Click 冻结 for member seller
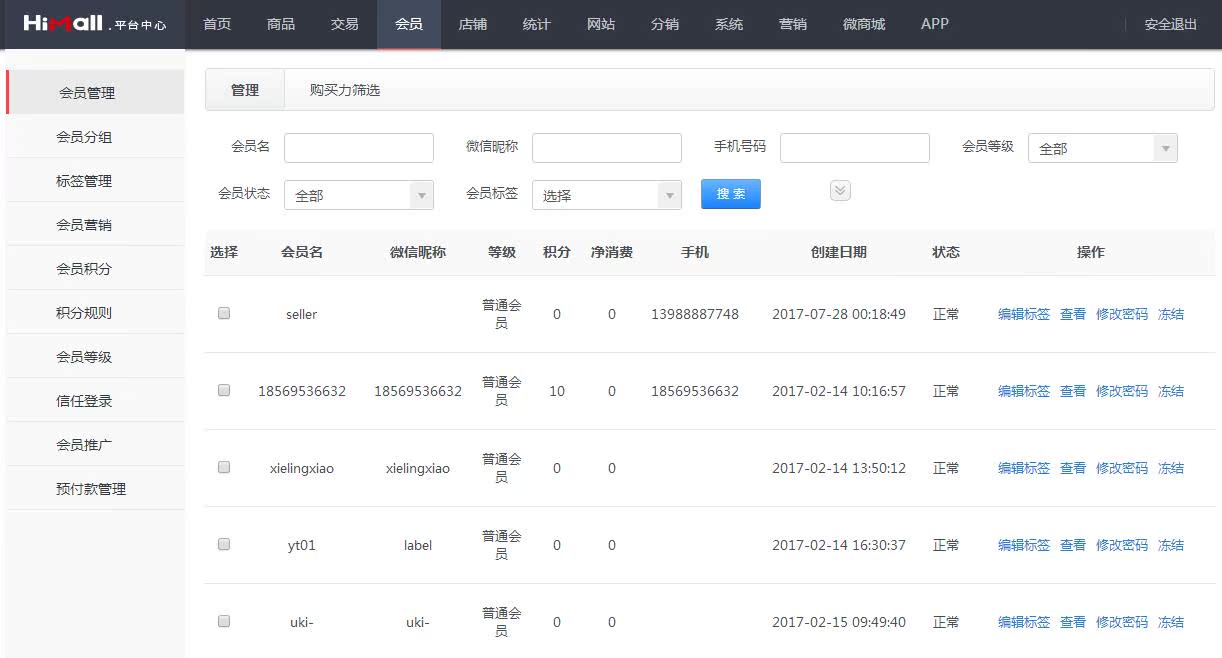This screenshot has width=1222, height=658. 1171,314
